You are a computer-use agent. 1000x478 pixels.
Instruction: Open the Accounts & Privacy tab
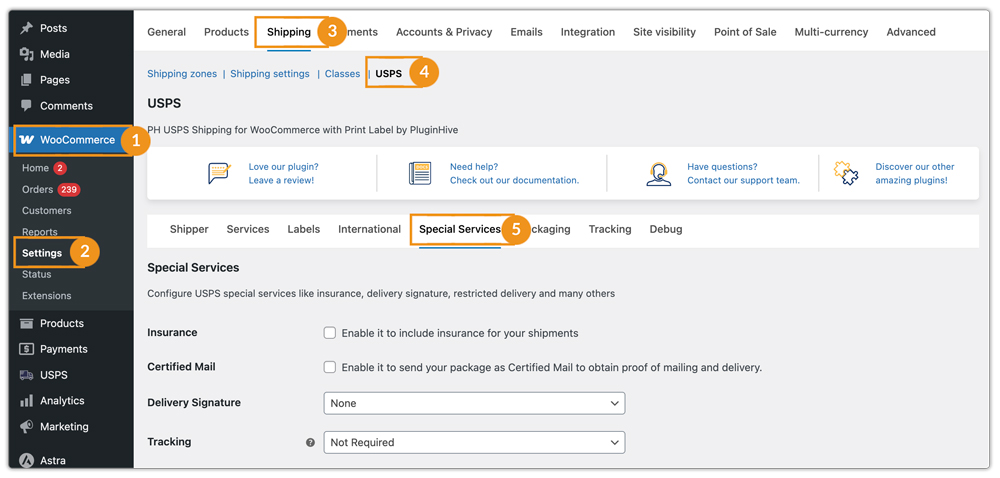[x=444, y=32]
